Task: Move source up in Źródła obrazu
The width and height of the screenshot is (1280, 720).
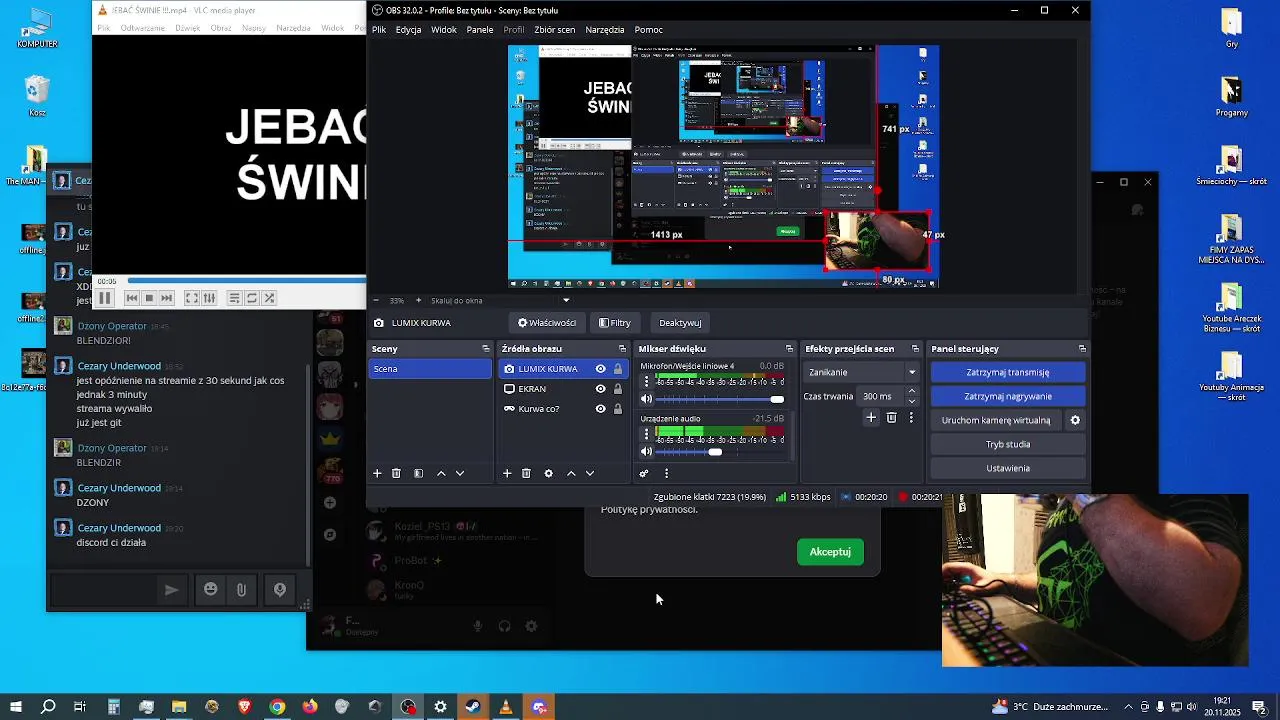Action: point(571,473)
